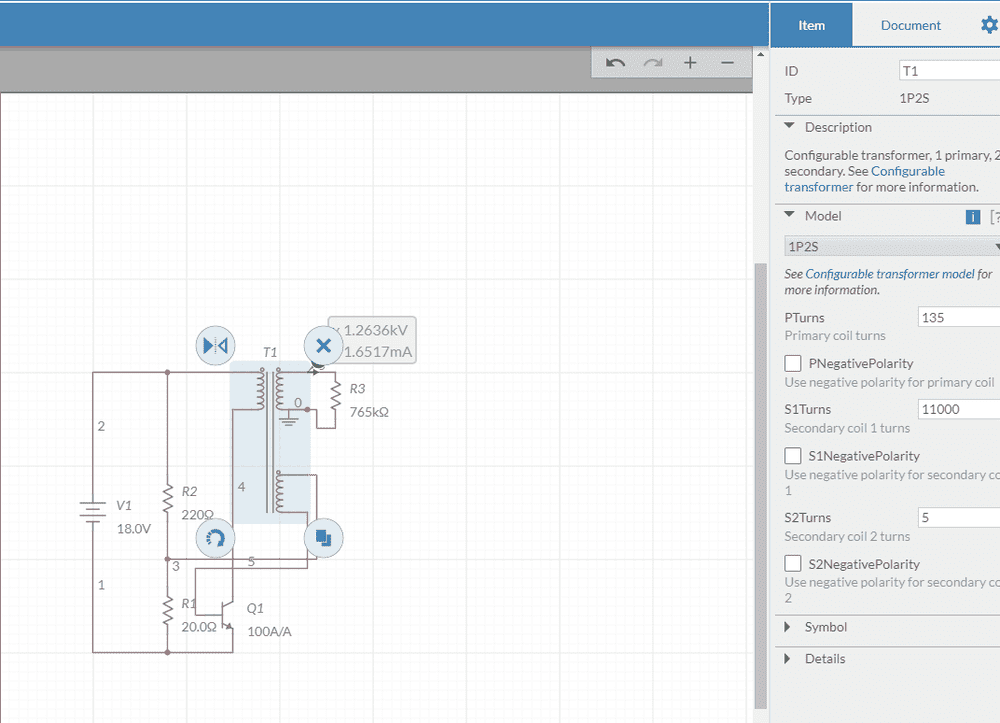Click the redo arrow icon

pyautogui.click(x=653, y=63)
